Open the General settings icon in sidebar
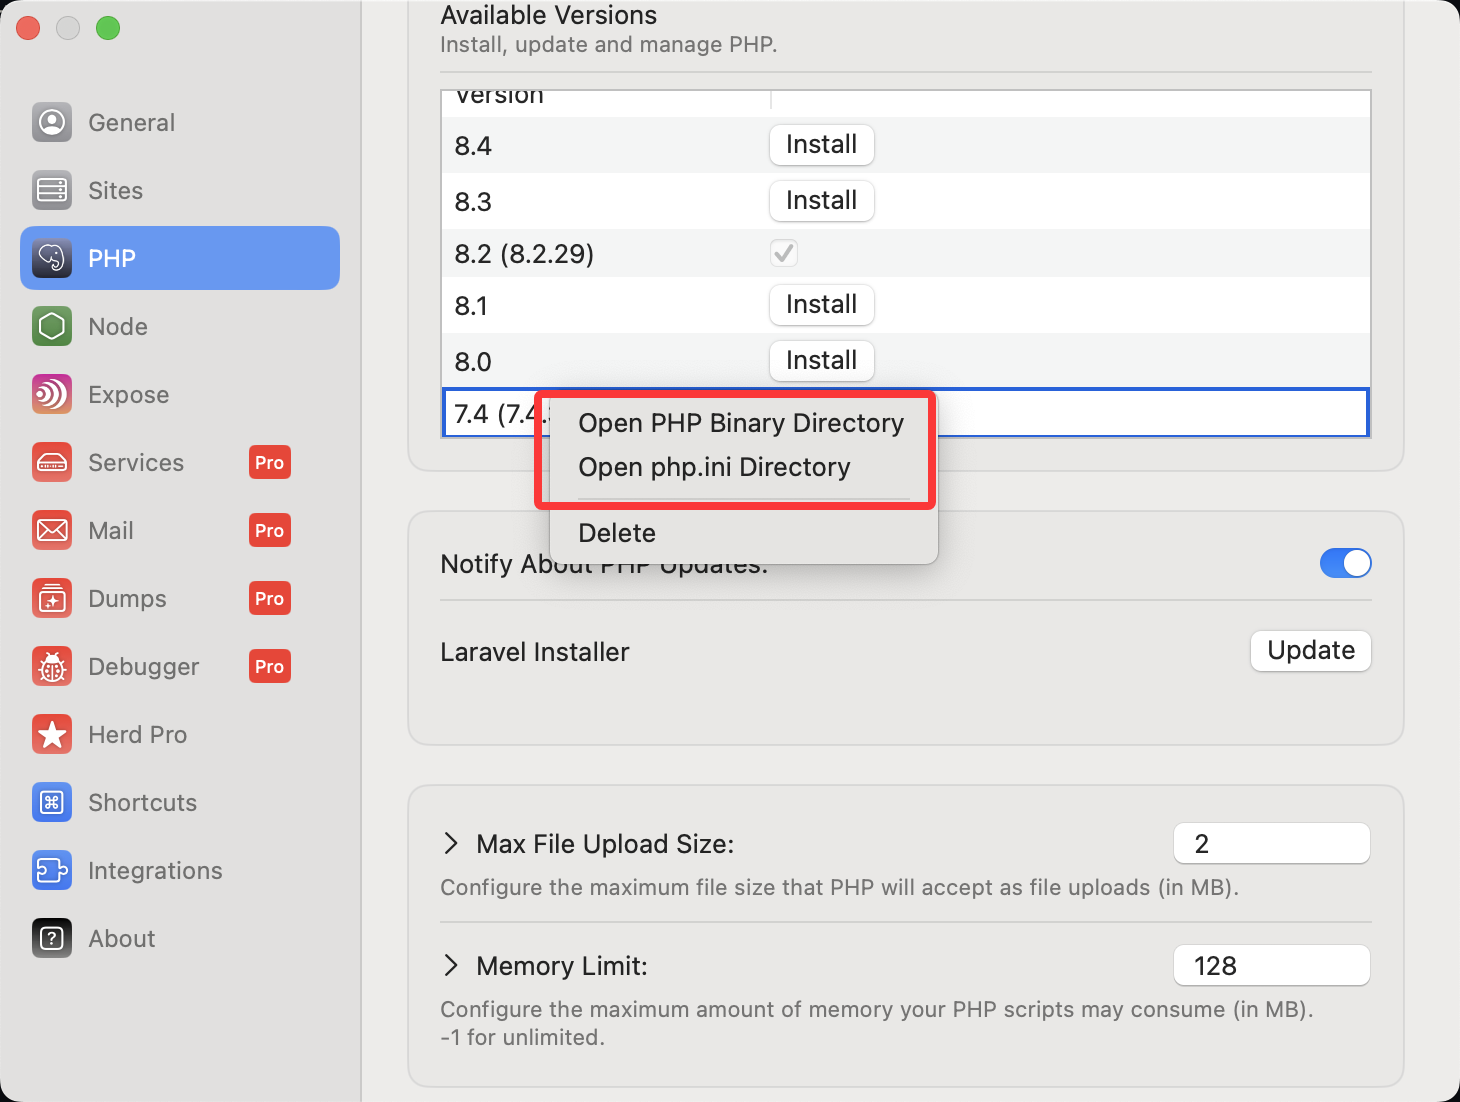The image size is (1460, 1102). point(52,122)
